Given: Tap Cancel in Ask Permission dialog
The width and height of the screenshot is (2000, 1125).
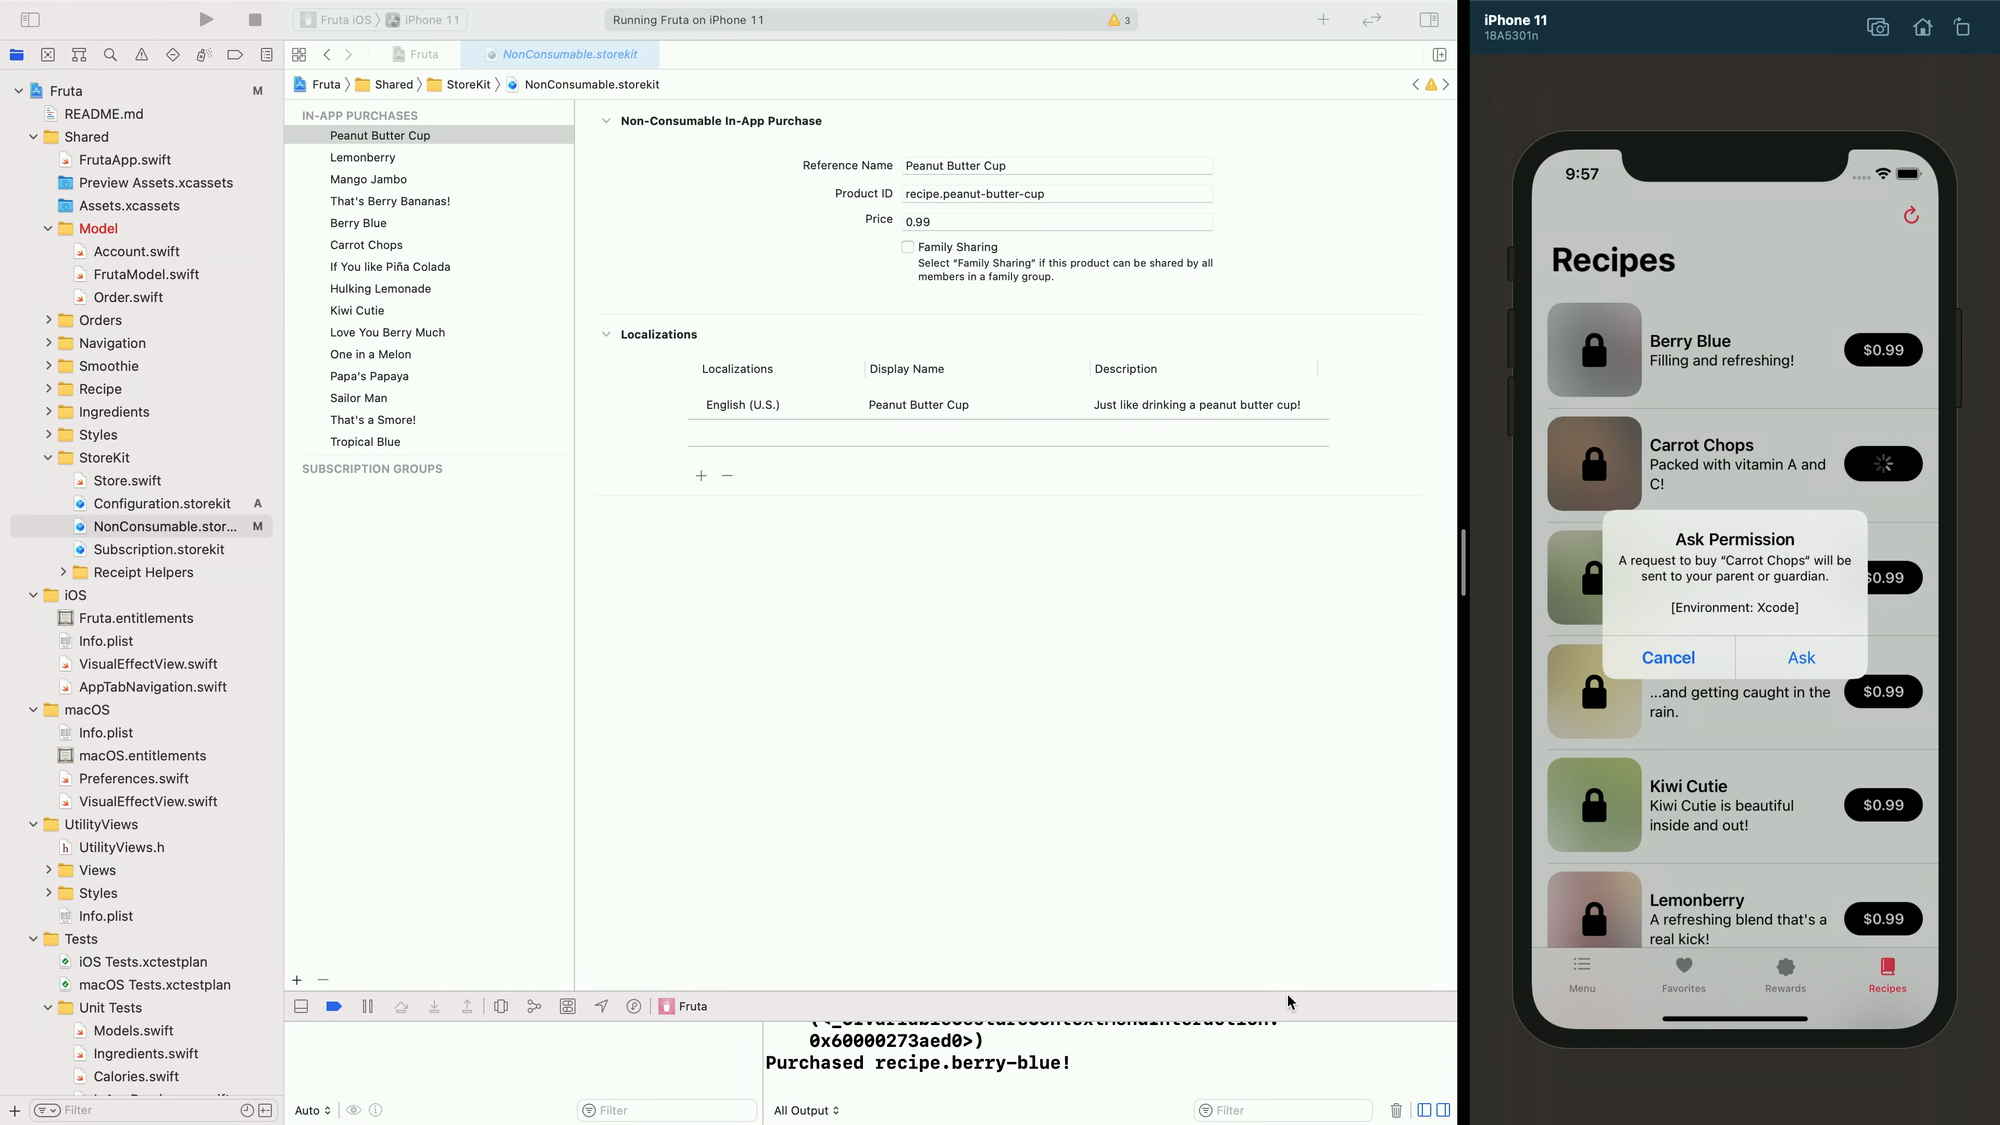Looking at the screenshot, I should pyautogui.click(x=1668, y=657).
